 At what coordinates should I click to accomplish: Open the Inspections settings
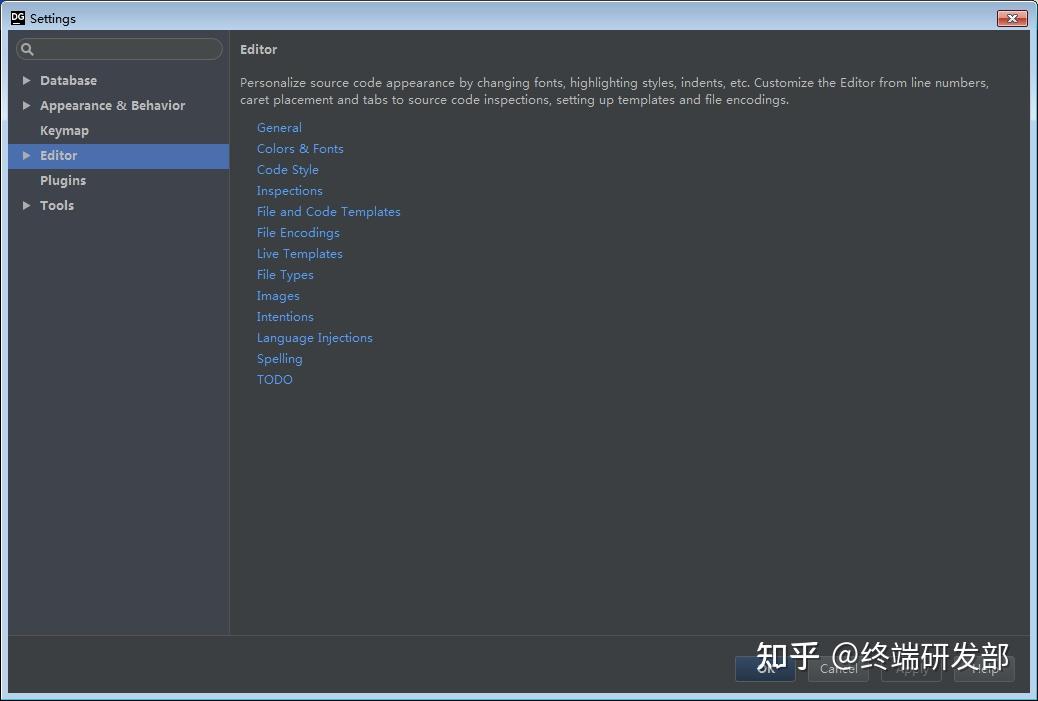click(x=290, y=190)
